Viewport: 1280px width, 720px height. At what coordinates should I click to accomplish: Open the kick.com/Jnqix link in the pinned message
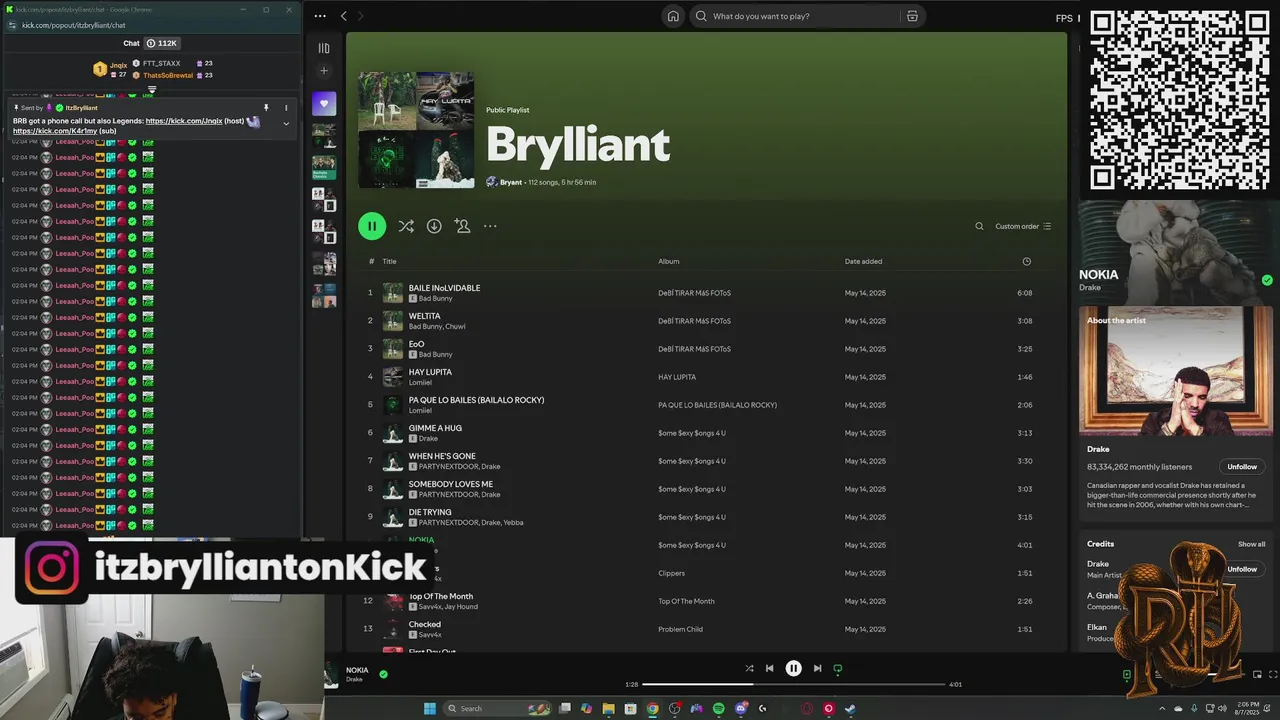pyautogui.click(x=184, y=121)
